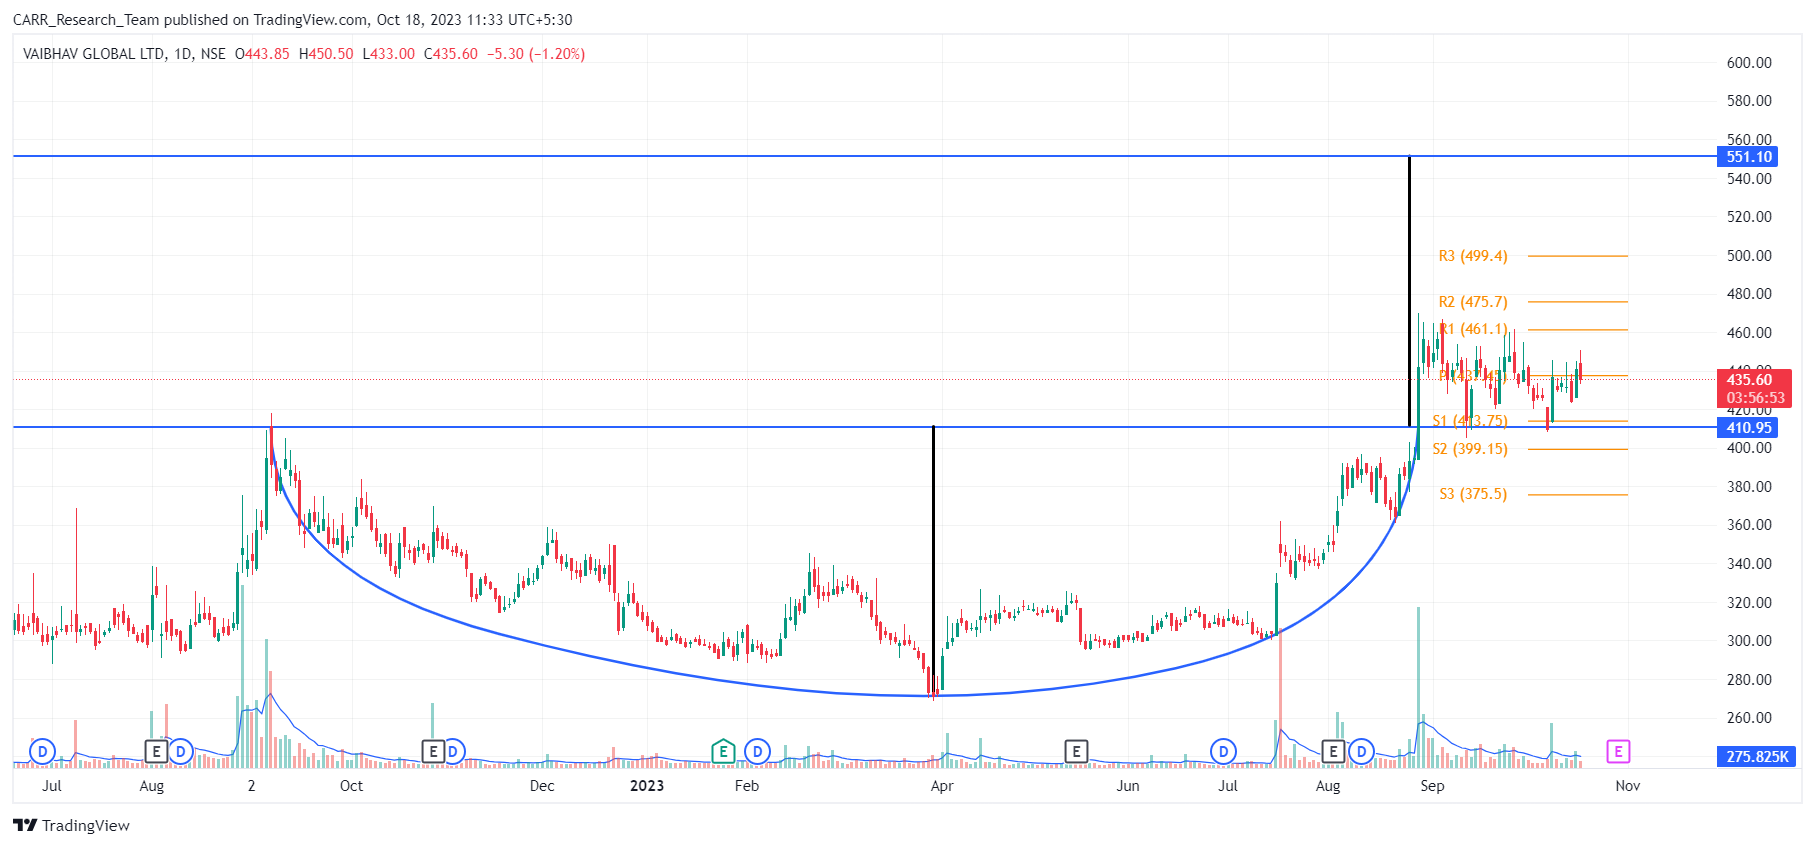Click the Dec label on time axis
Viewport: 1815px width, 847px height.
[x=542, y=786]
